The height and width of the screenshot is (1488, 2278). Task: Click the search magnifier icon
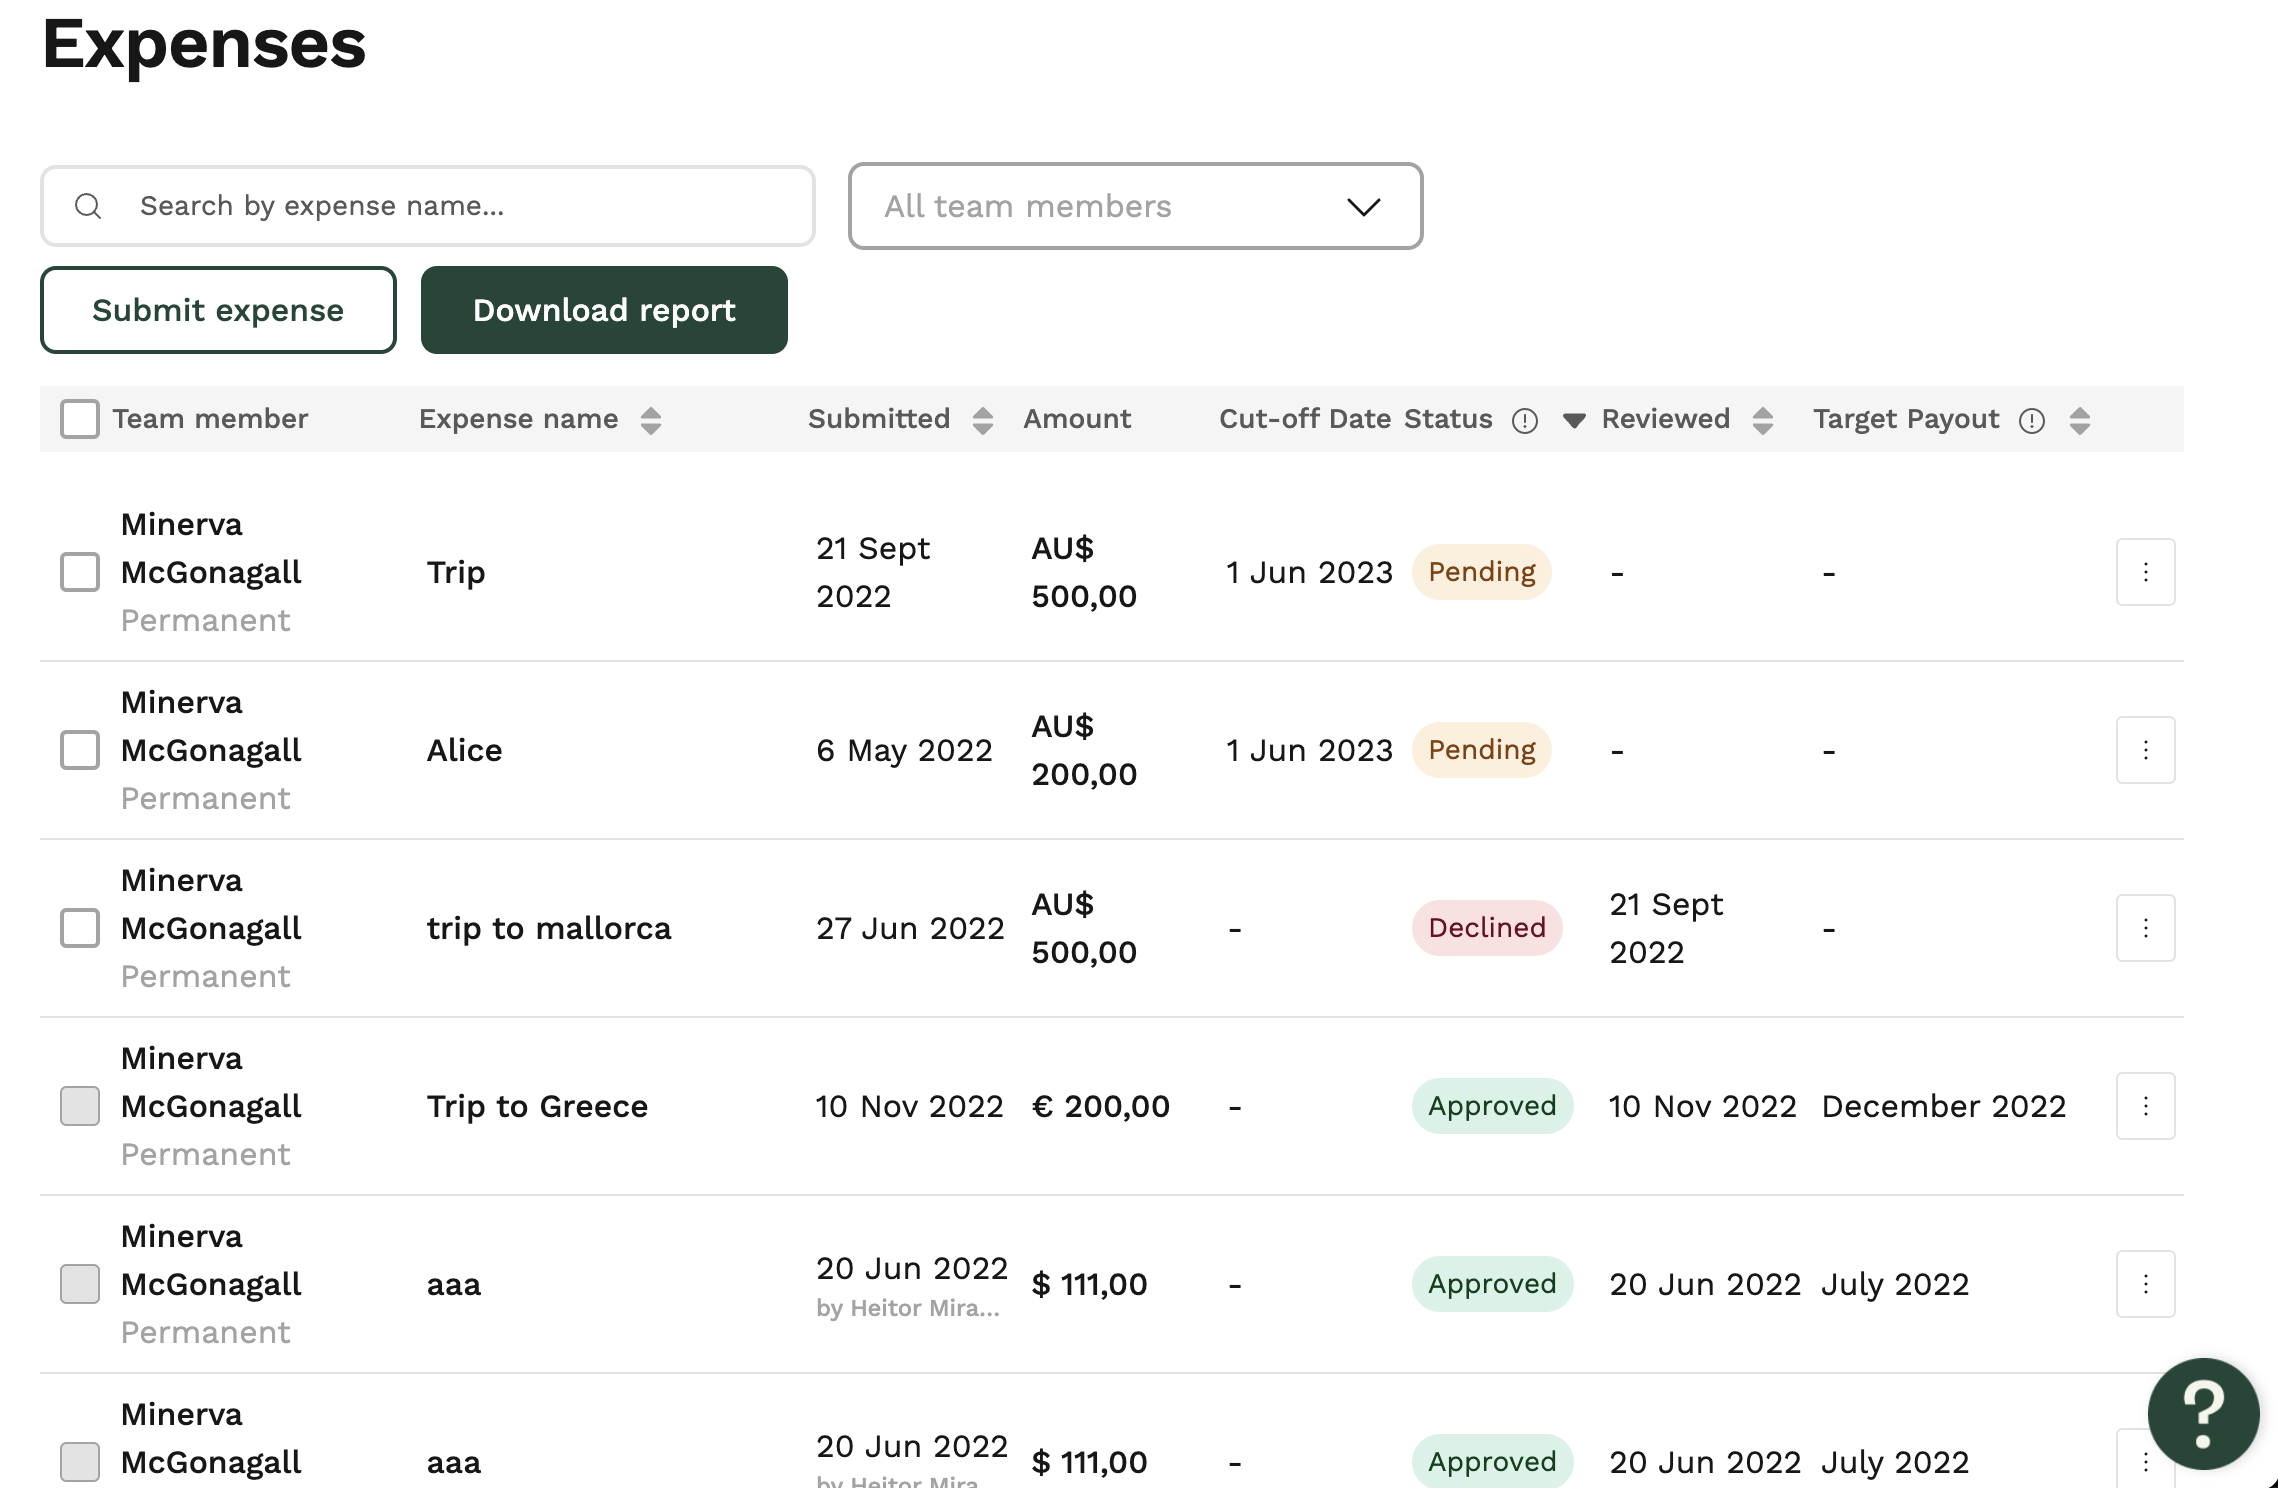point(88,206)
